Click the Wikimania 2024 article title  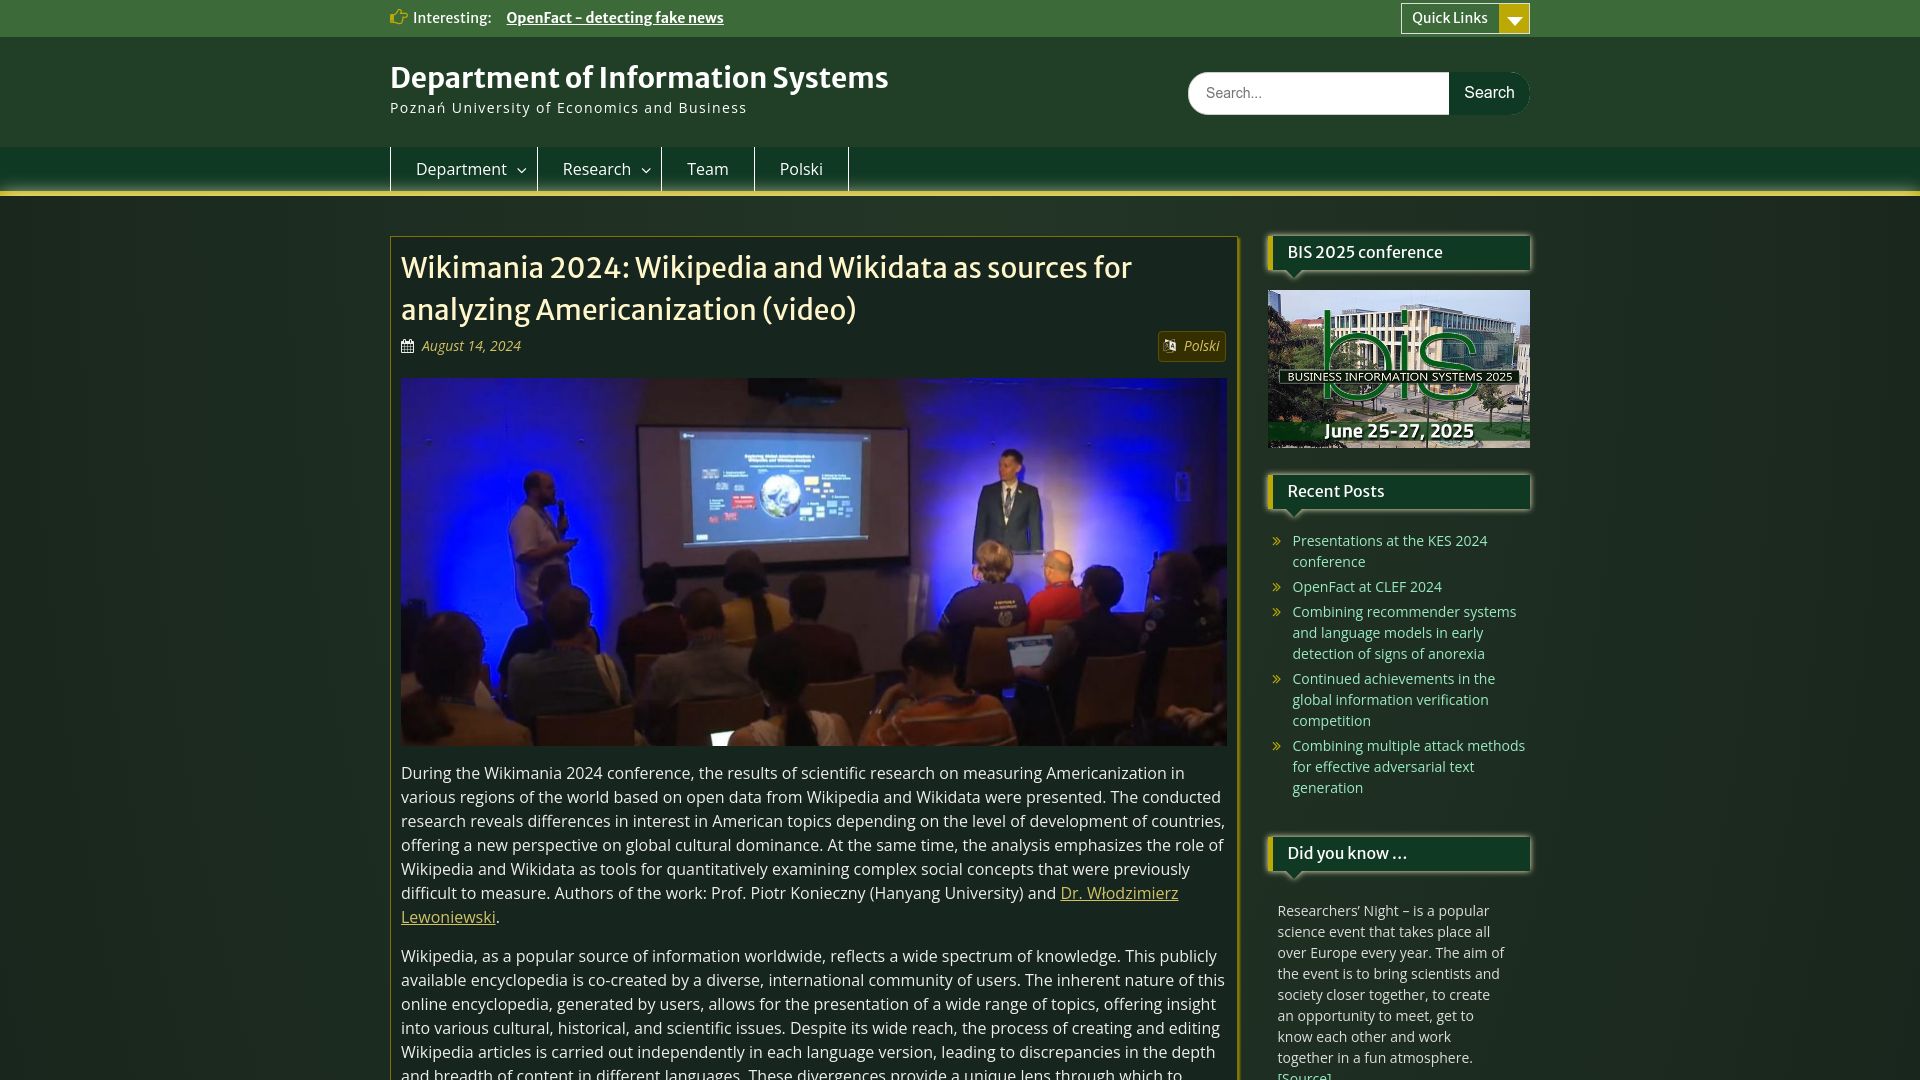click(x=766, y=289)
